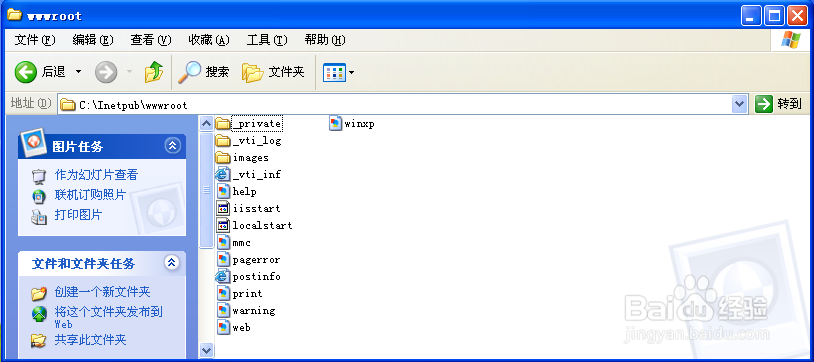Select the help image file icon
The height and width of the screenshot is (362, 814).
(x=223, y=192)
